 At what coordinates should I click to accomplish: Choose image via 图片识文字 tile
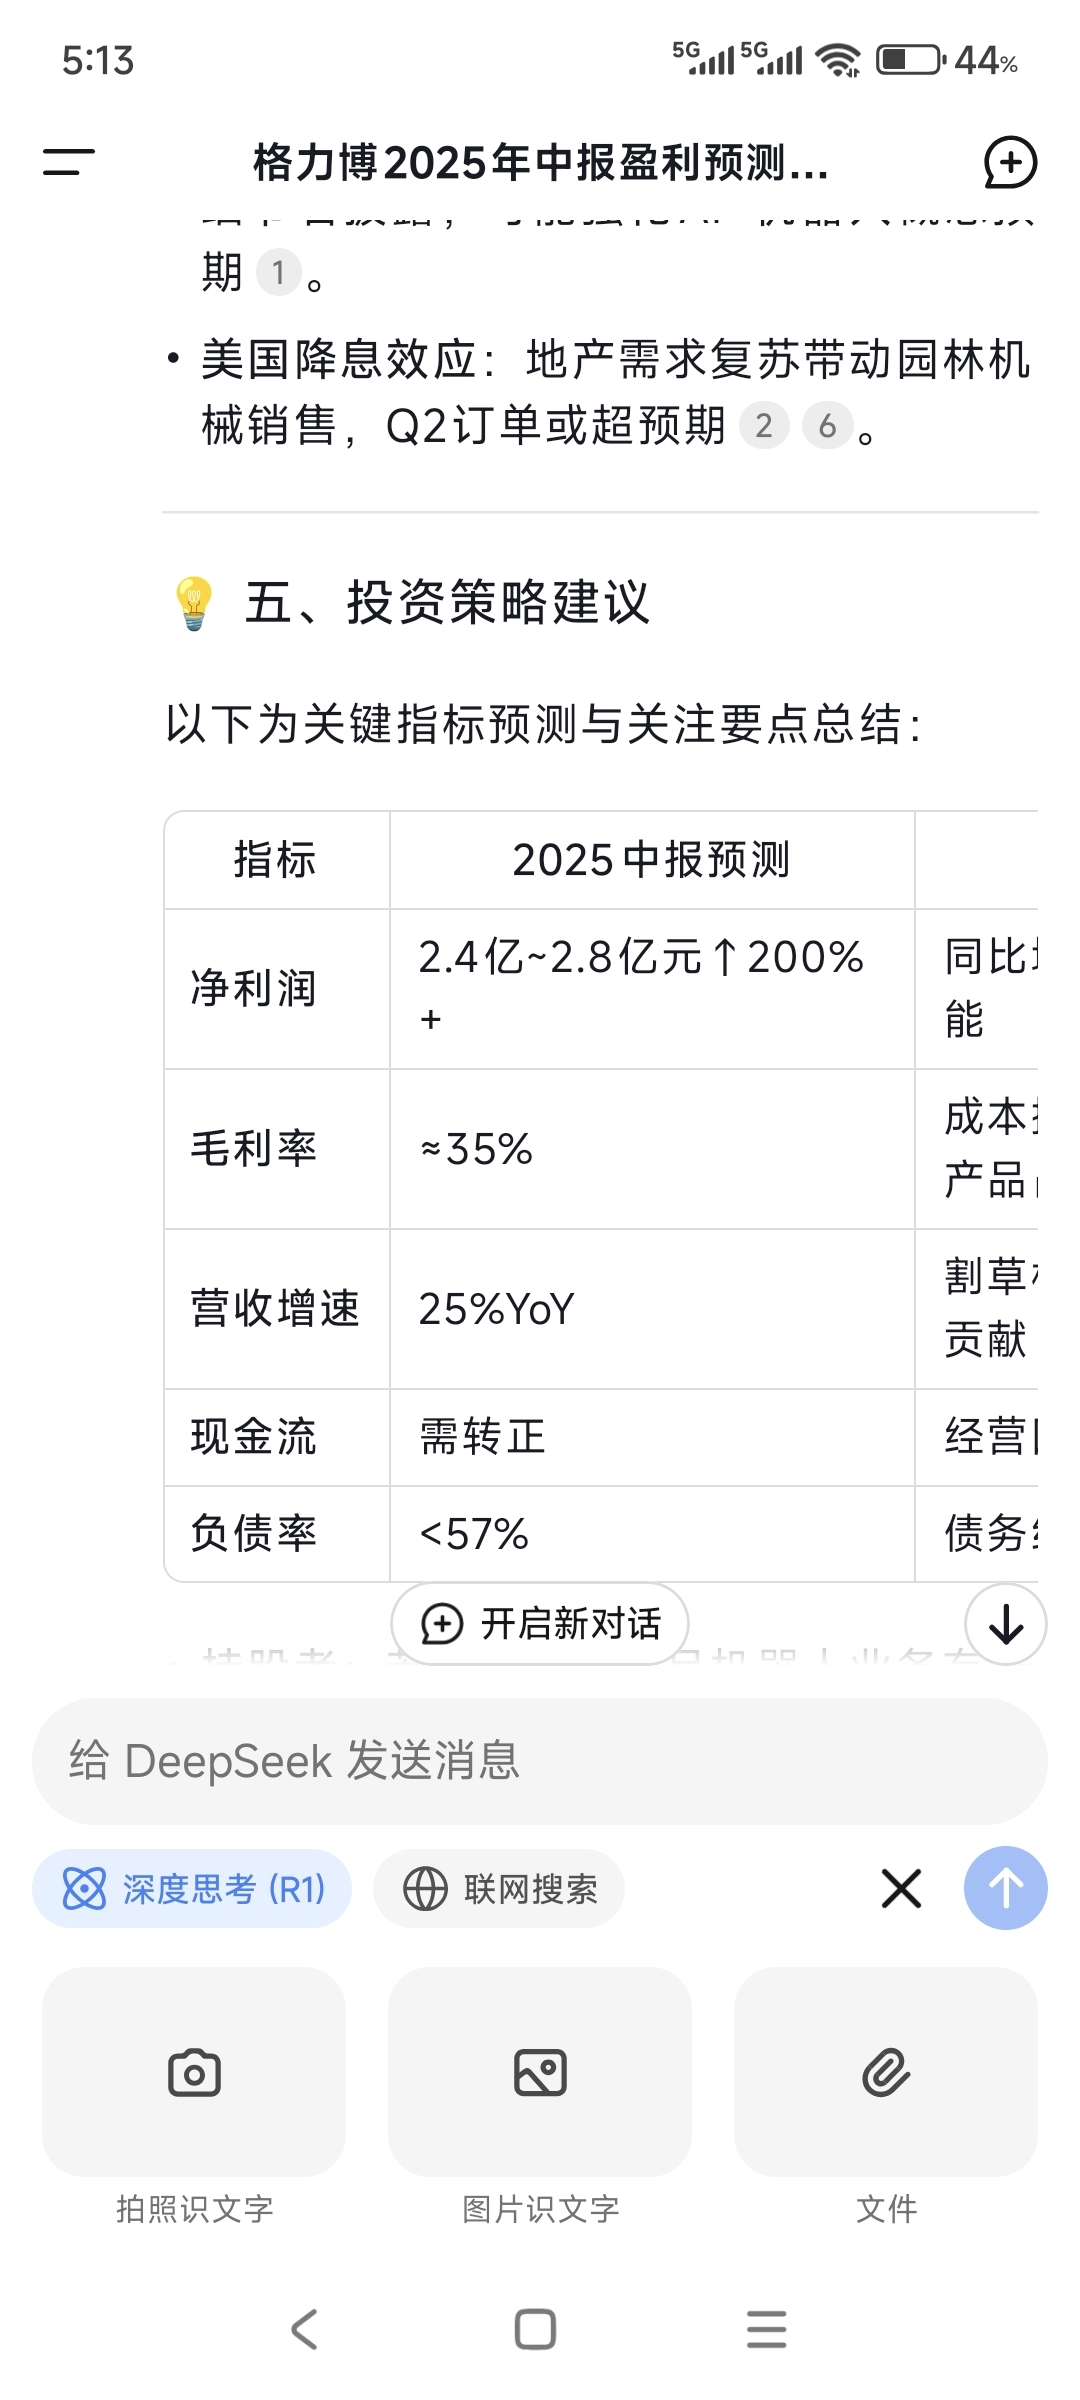pos(540,2072)
